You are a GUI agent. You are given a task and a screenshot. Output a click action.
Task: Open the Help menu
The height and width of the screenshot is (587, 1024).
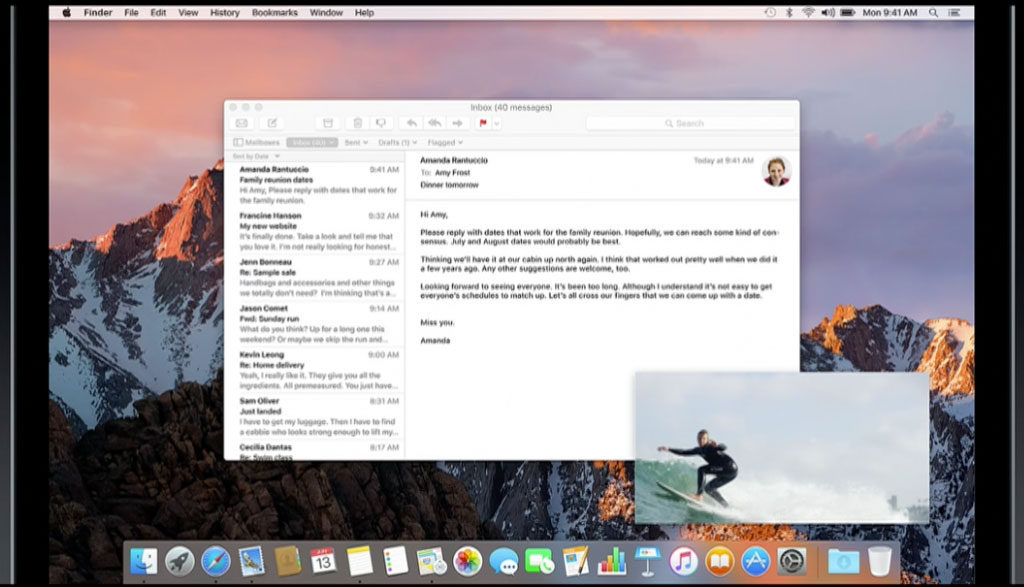click(364, 12)
